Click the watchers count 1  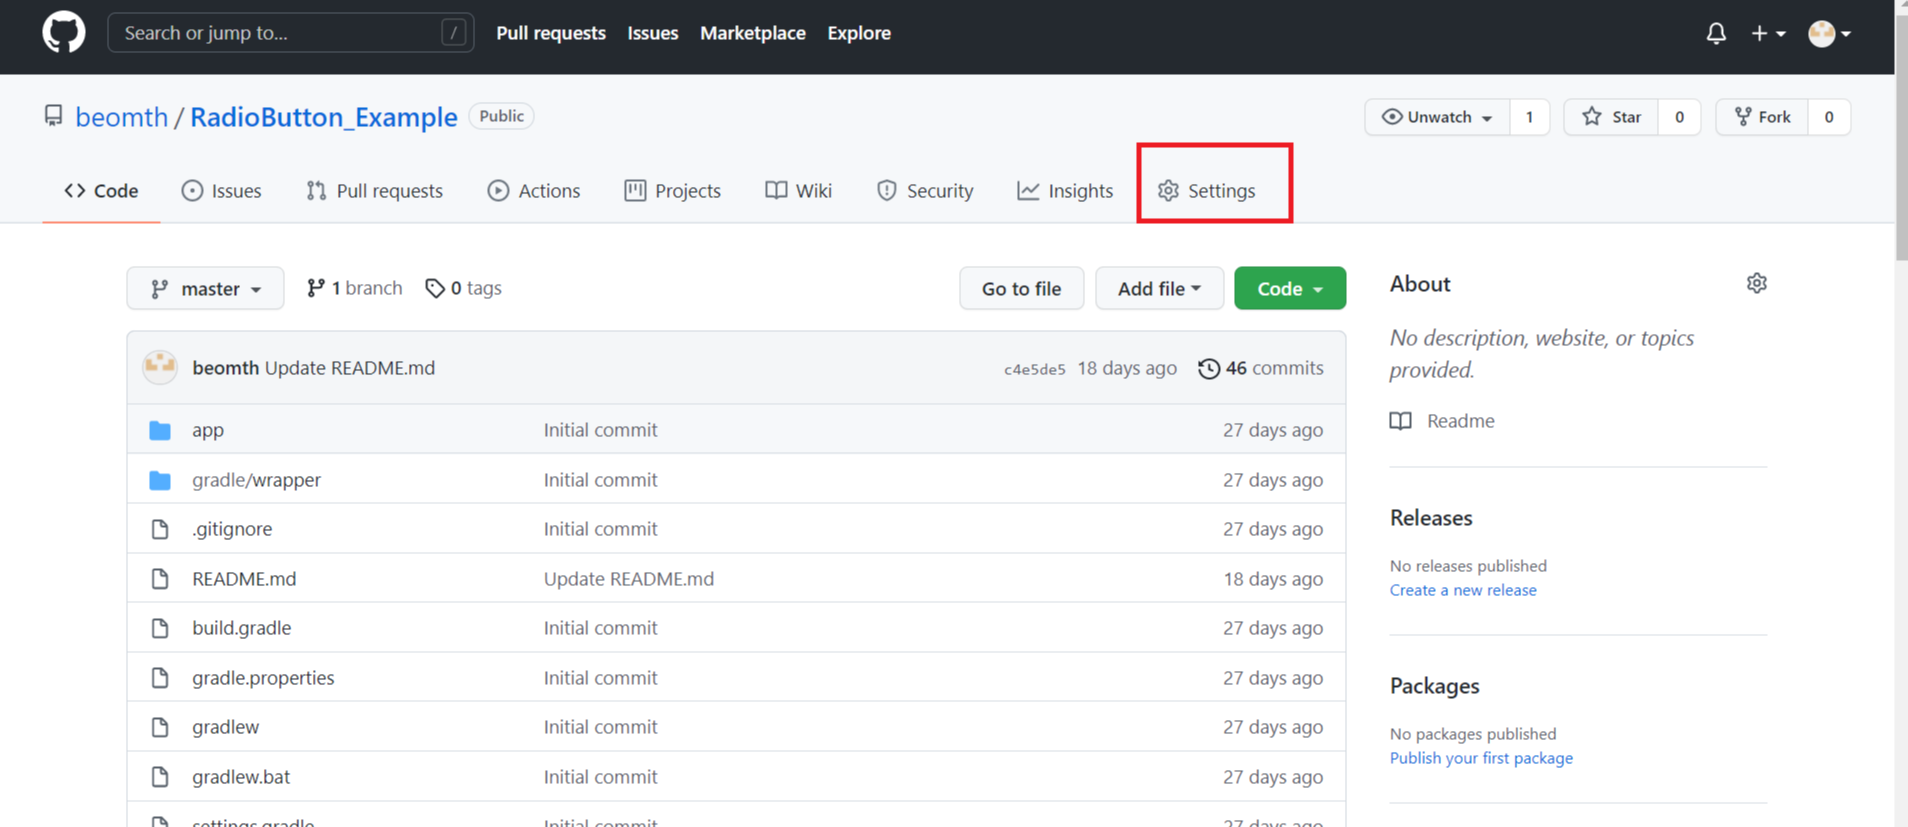click(1529, 117)
